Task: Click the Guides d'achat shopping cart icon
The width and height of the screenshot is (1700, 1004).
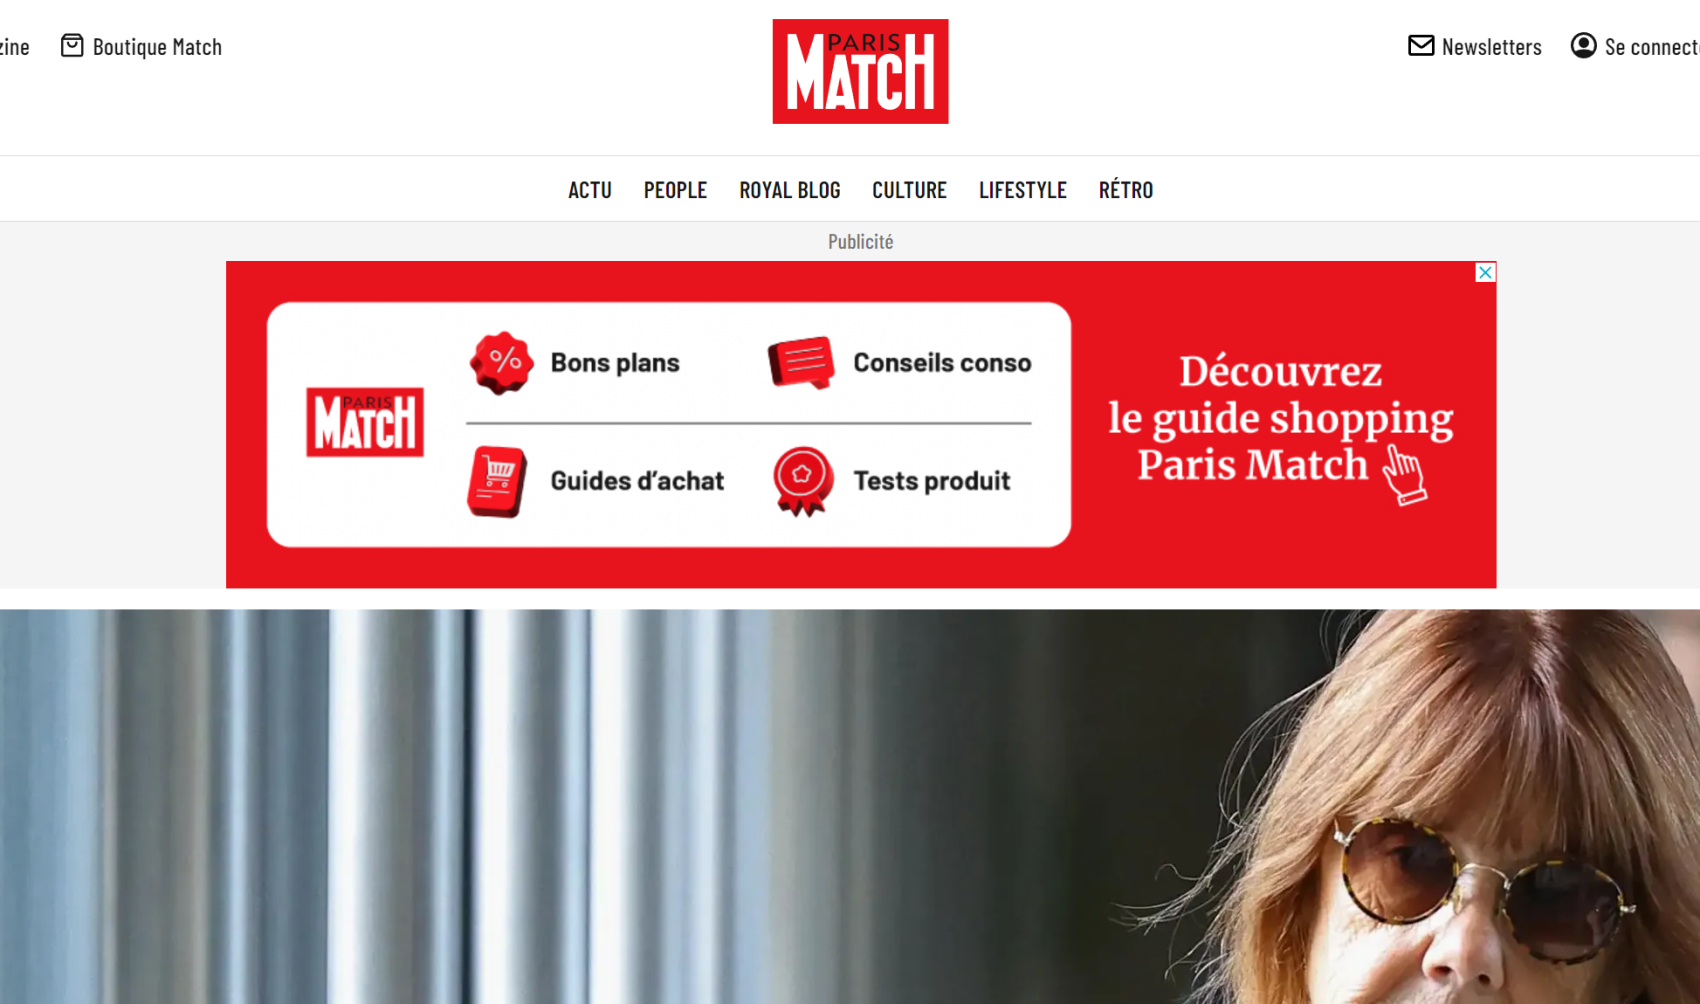Action: tap(497, 481)
